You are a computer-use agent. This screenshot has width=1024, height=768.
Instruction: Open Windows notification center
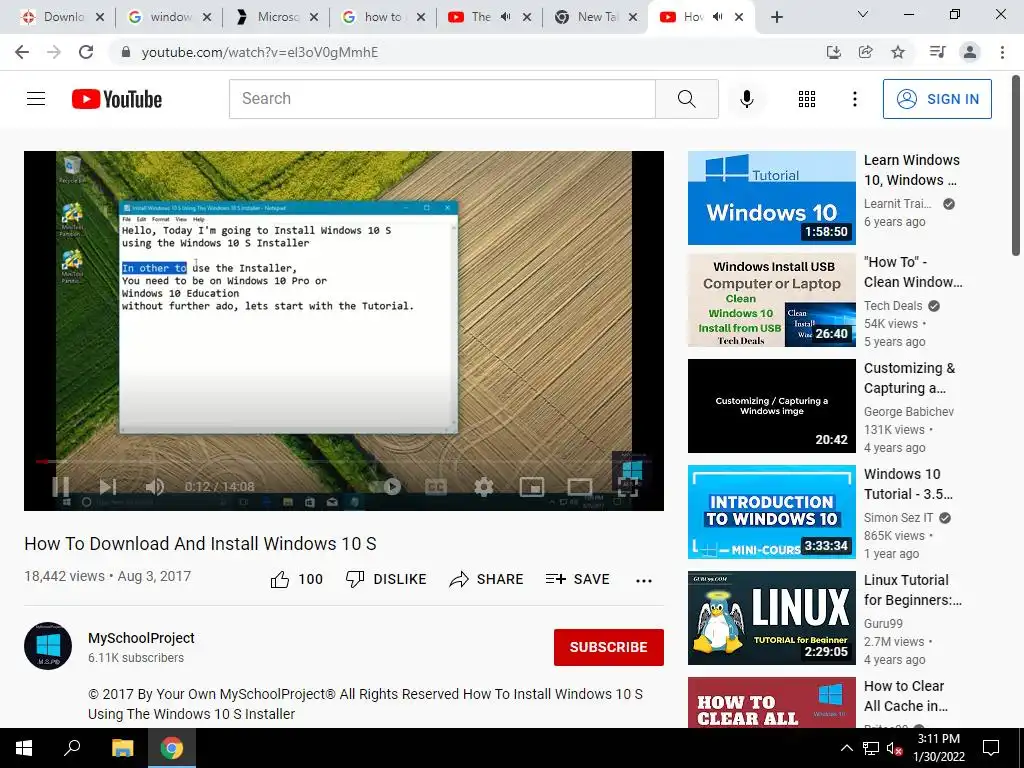click(x=991, y=748)
